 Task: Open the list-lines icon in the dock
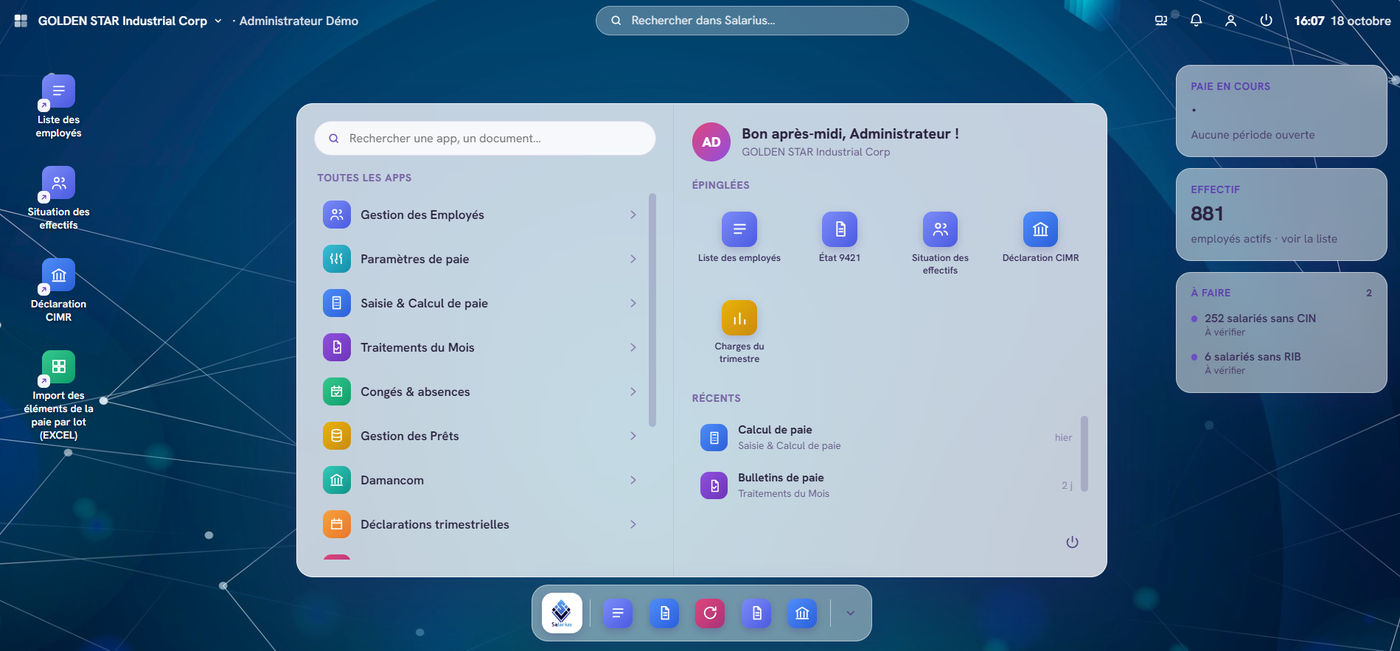click(x=618, y=613)
